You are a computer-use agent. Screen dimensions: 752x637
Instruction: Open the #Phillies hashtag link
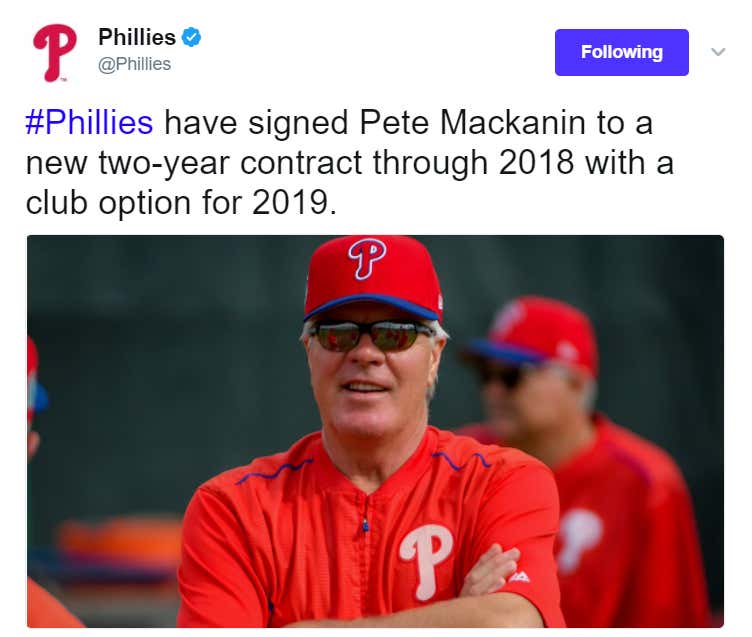coord(90,123)
